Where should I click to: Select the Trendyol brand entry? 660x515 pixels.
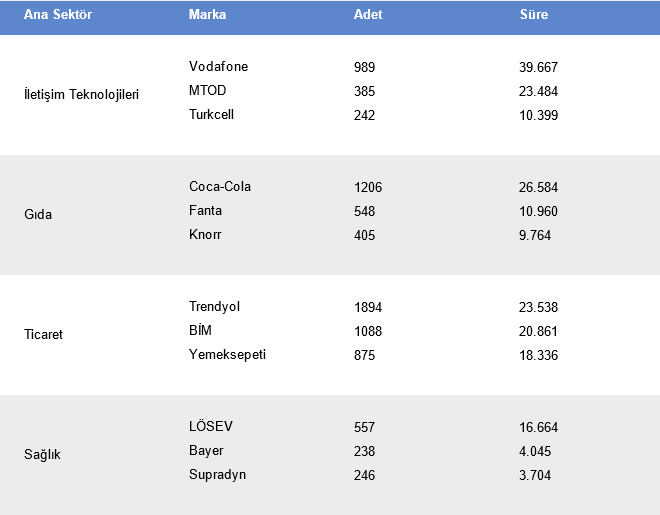point(214,307)
